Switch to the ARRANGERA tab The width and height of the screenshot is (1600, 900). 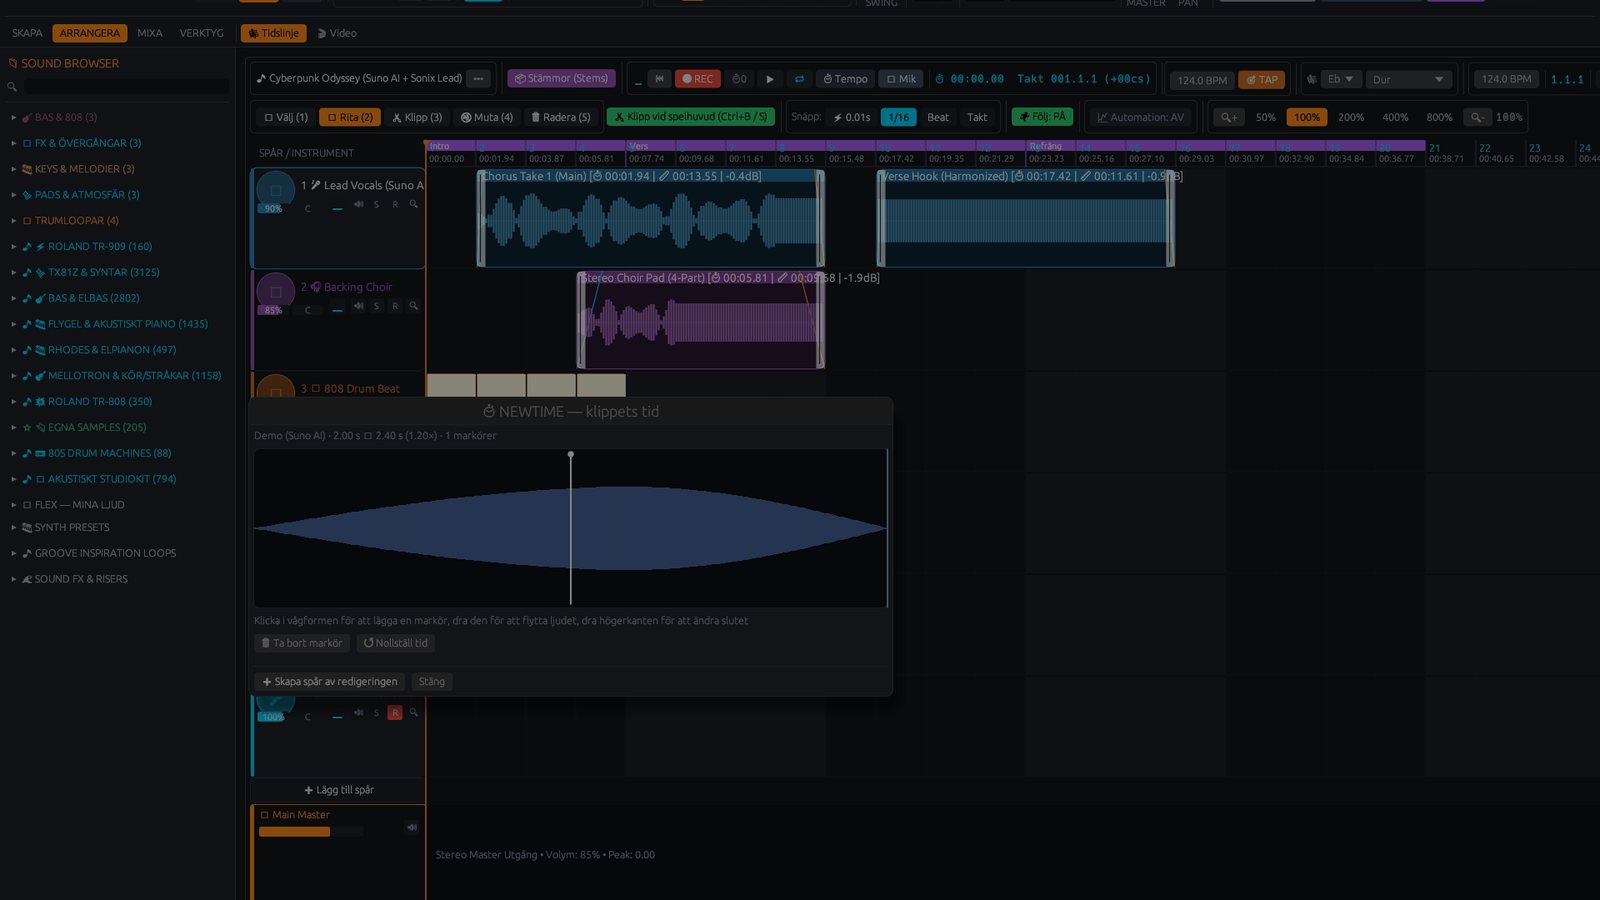click(x=90, y=33)
